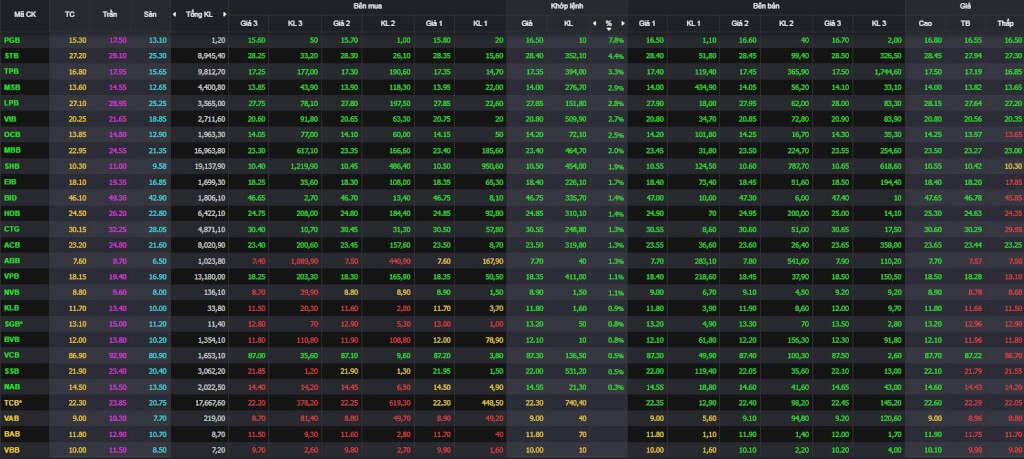The width and height of the screenshot is (1024, 459).
Task: Select the LPB ticker symbol
Action: (x=12, y=103)
